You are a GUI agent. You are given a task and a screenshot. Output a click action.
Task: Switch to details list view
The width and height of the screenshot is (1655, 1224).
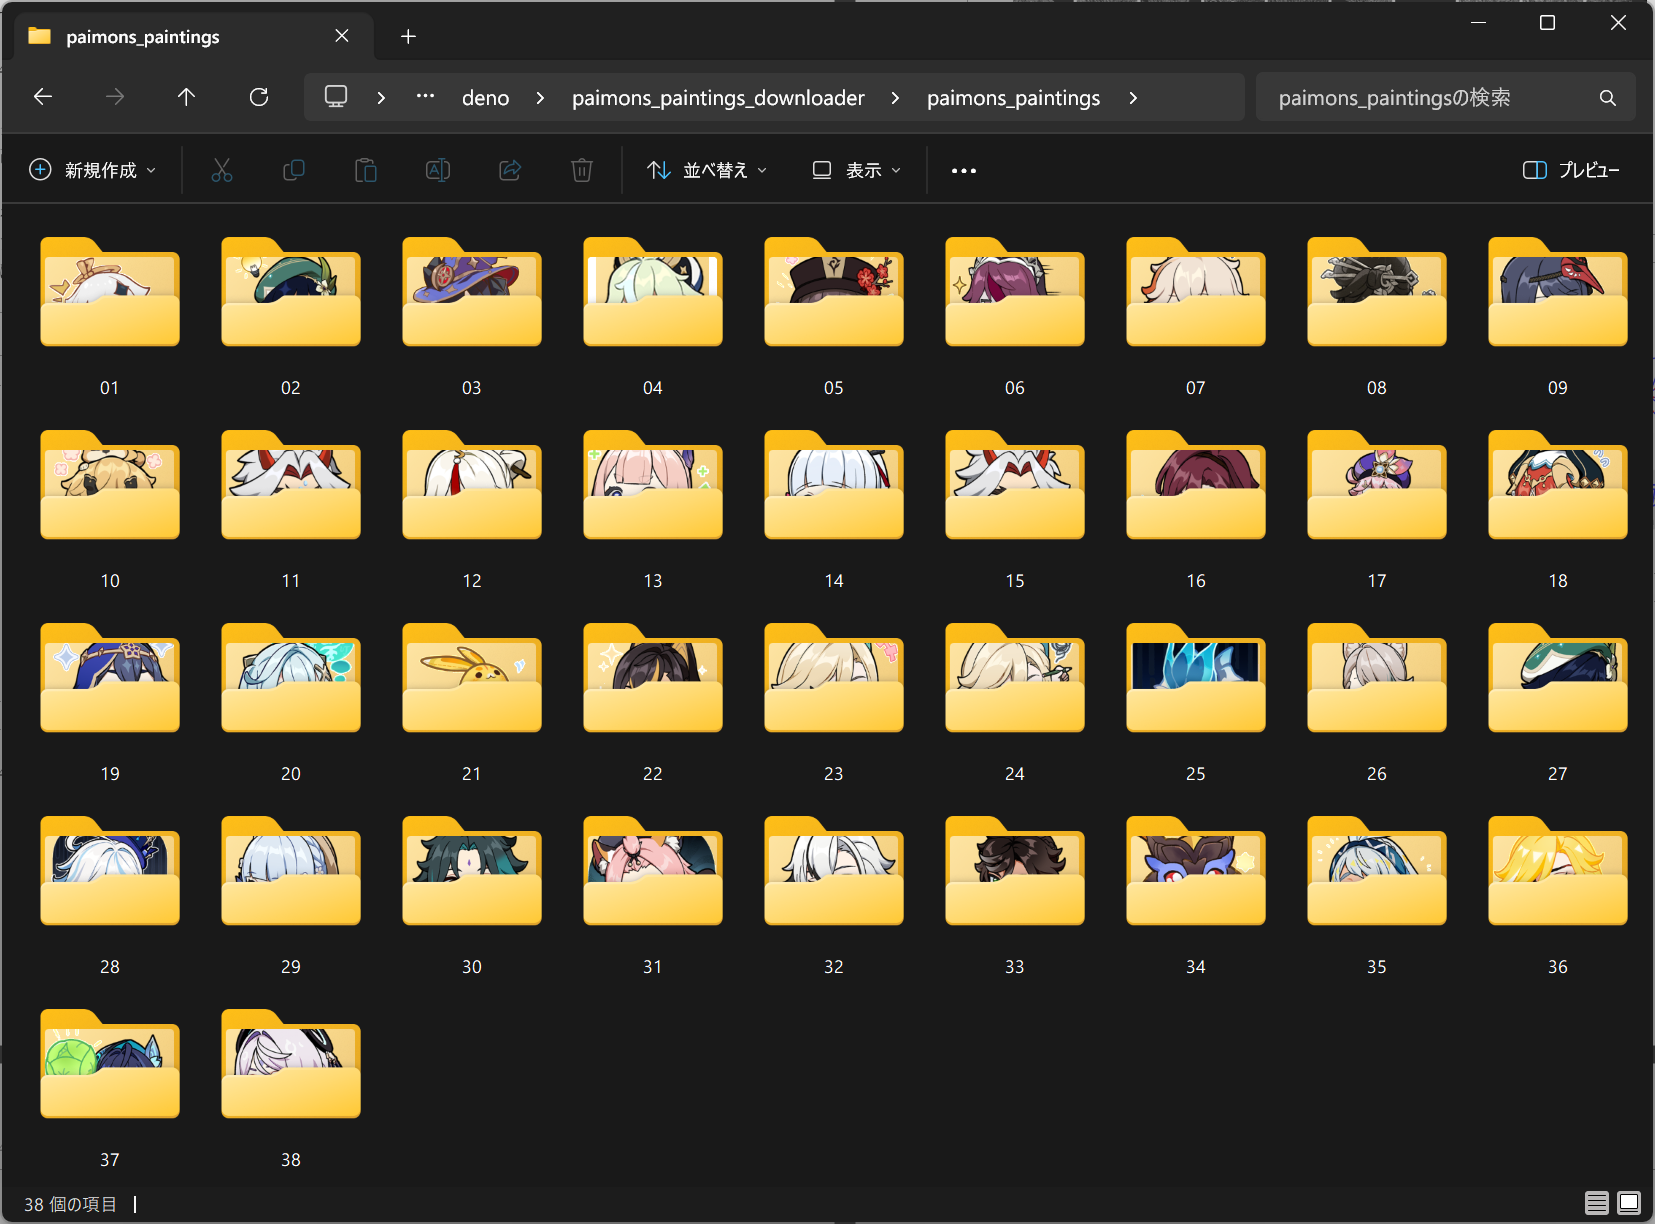click(x=1597, y=1203)
